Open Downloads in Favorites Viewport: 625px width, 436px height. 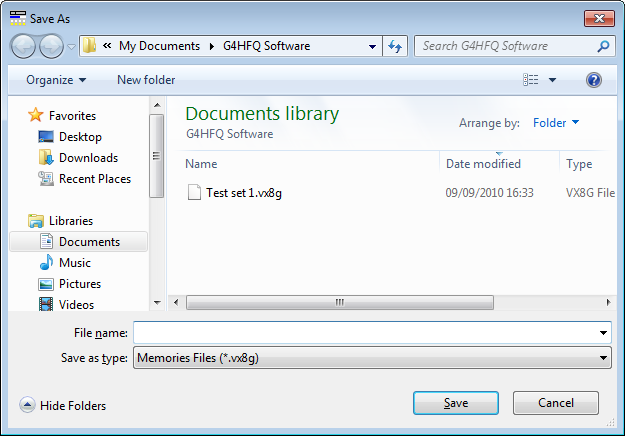coord(88,158)
